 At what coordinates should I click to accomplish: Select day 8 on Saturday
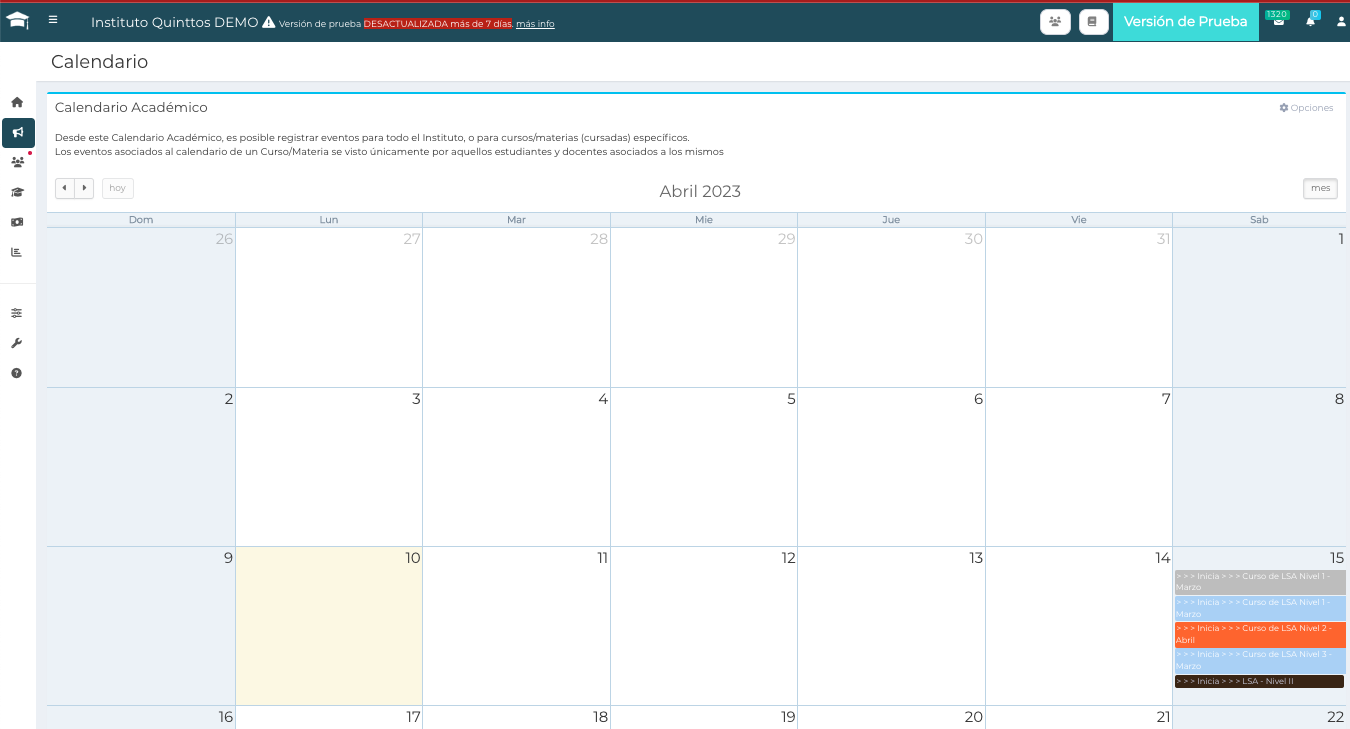tap(1259, 467)
